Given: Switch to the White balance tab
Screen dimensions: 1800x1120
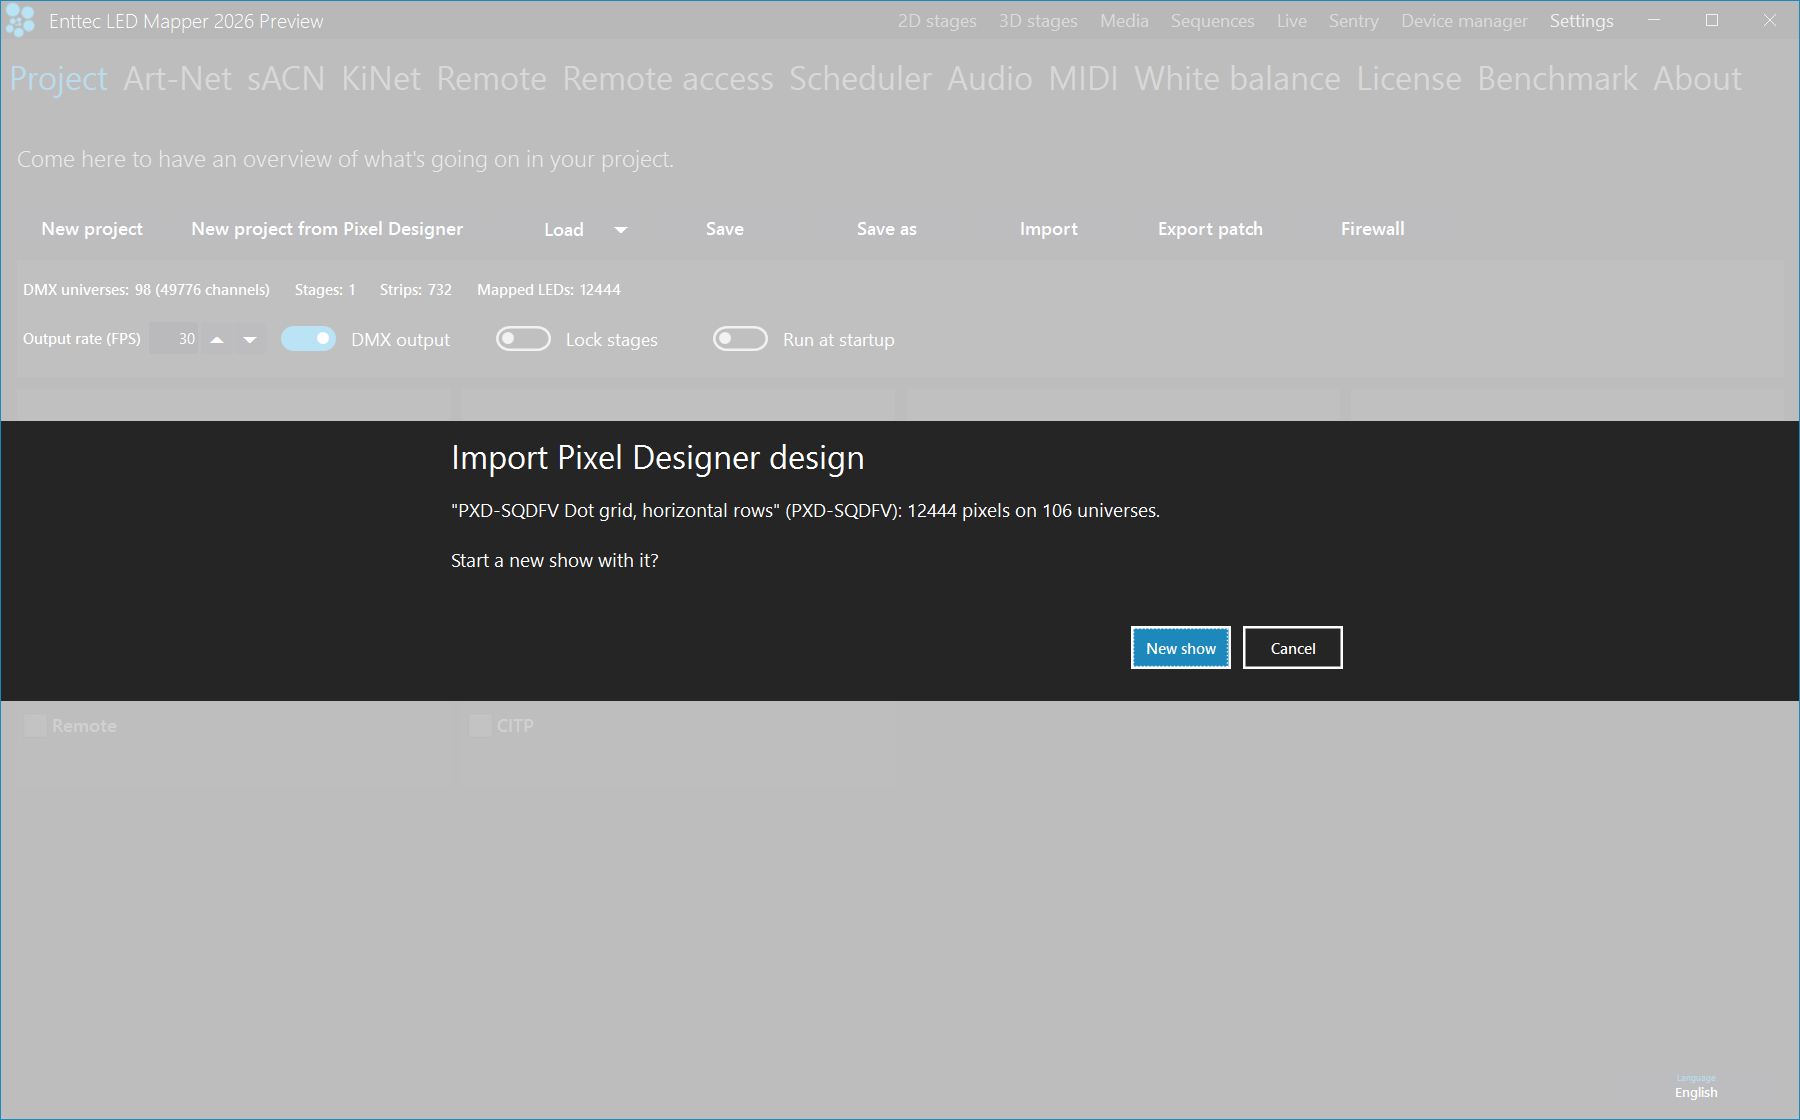Looking at the screenshot, I should [x=1237, y=79].
